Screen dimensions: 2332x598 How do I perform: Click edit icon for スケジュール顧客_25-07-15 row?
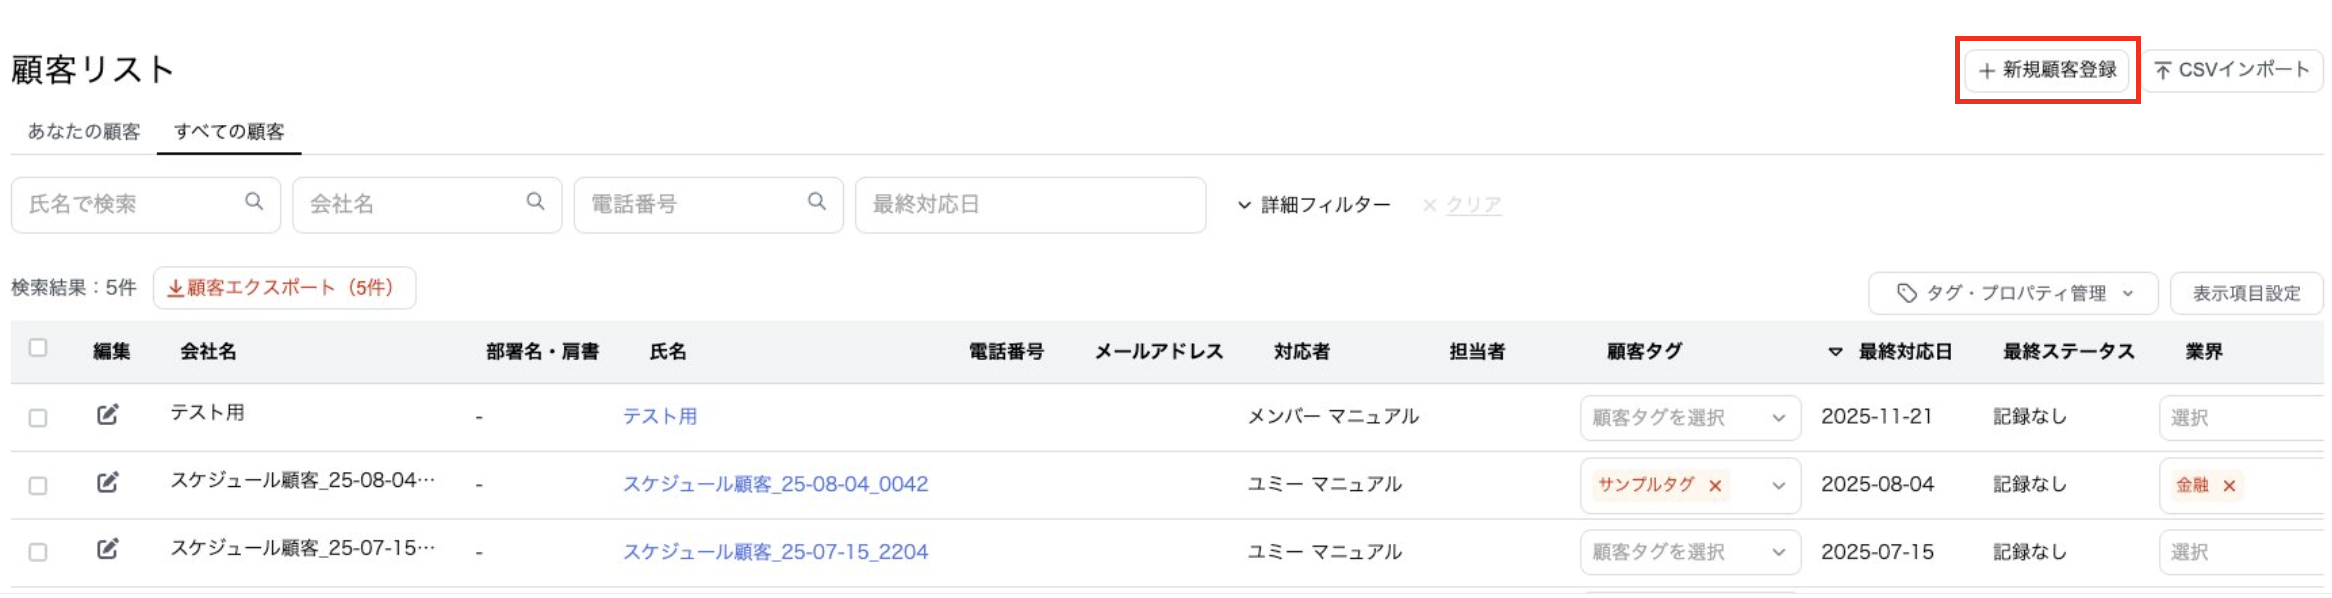click(107, 549)
